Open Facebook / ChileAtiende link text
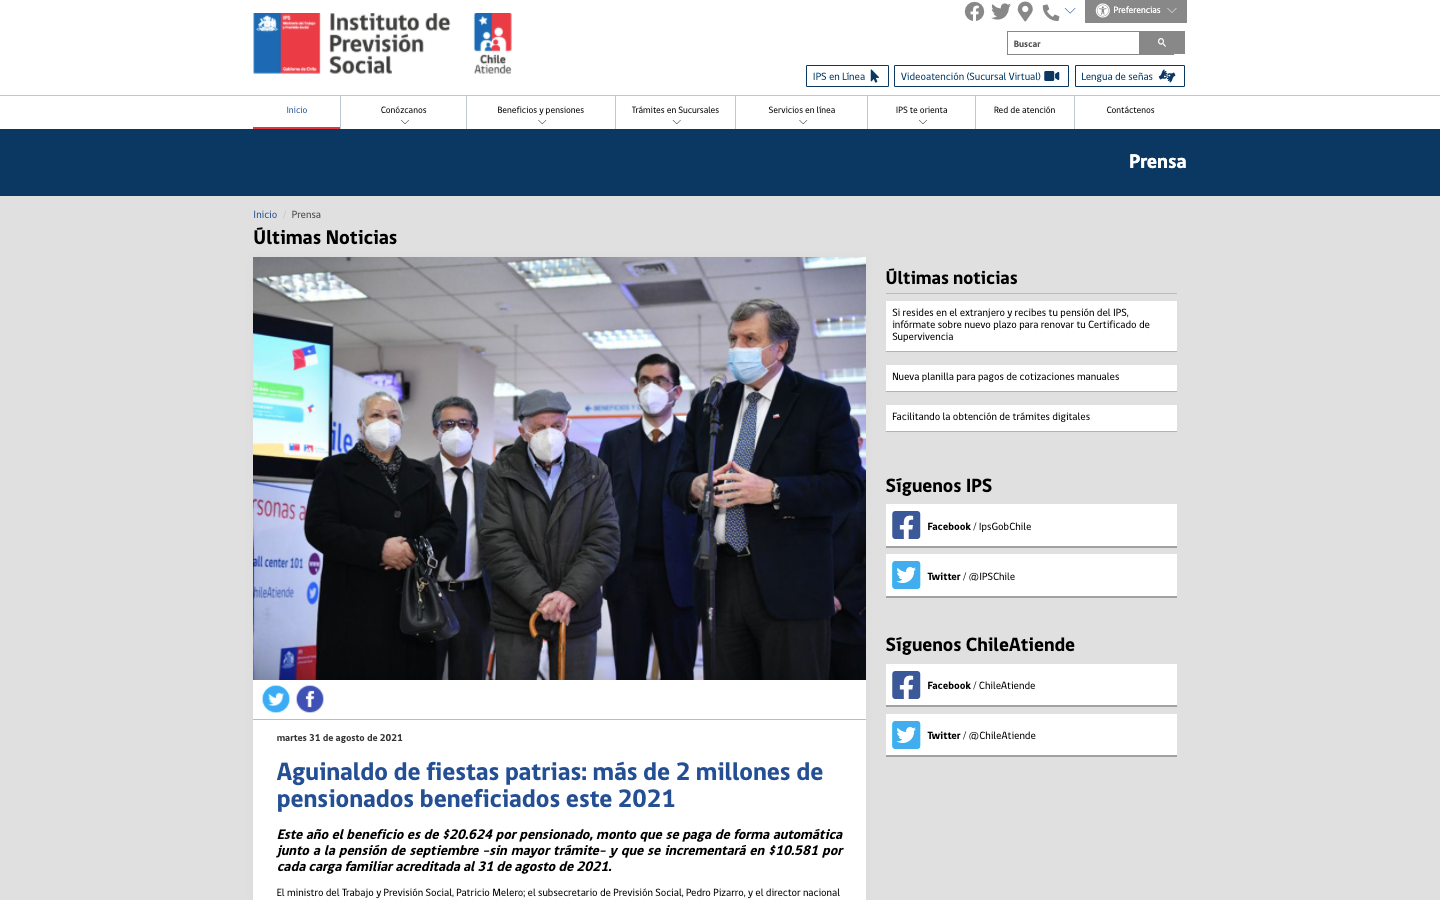Viewport: 1440px width, 900px height. (981, 686)
